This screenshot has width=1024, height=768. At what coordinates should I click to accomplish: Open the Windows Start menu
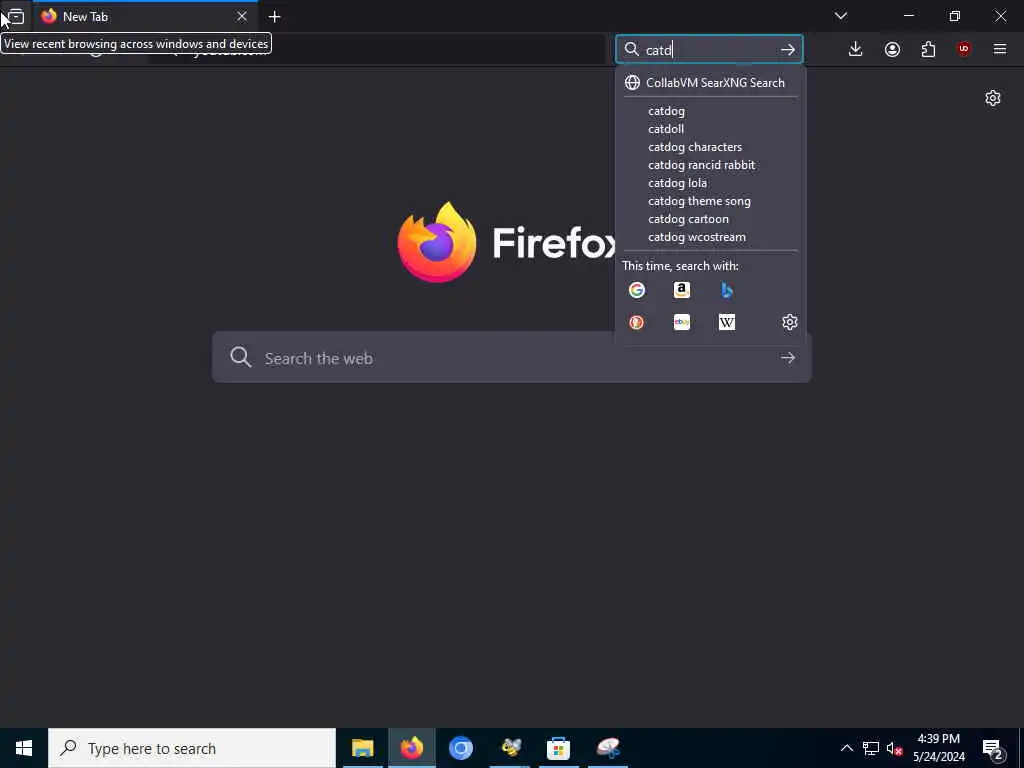(x=24, y=748)
